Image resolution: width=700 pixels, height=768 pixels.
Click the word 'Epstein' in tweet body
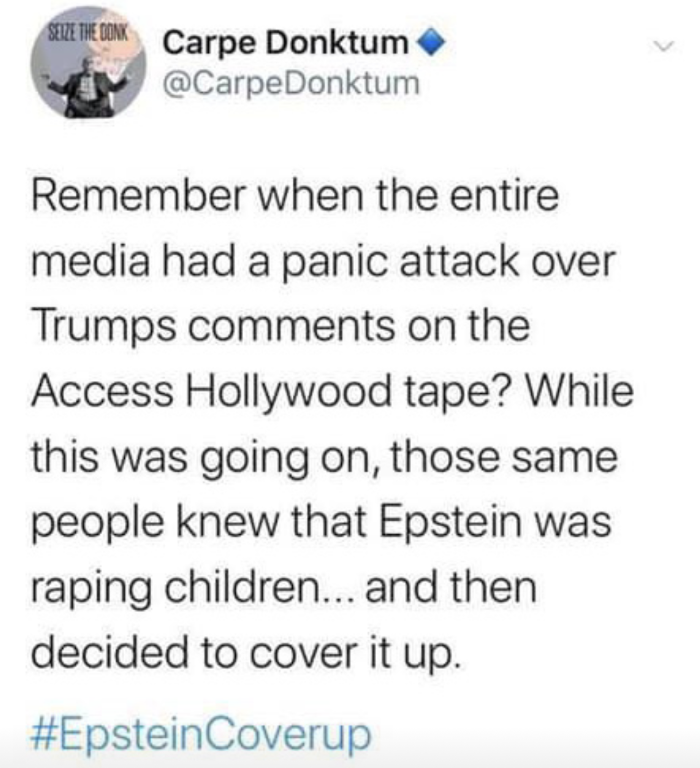pos(450,522)
